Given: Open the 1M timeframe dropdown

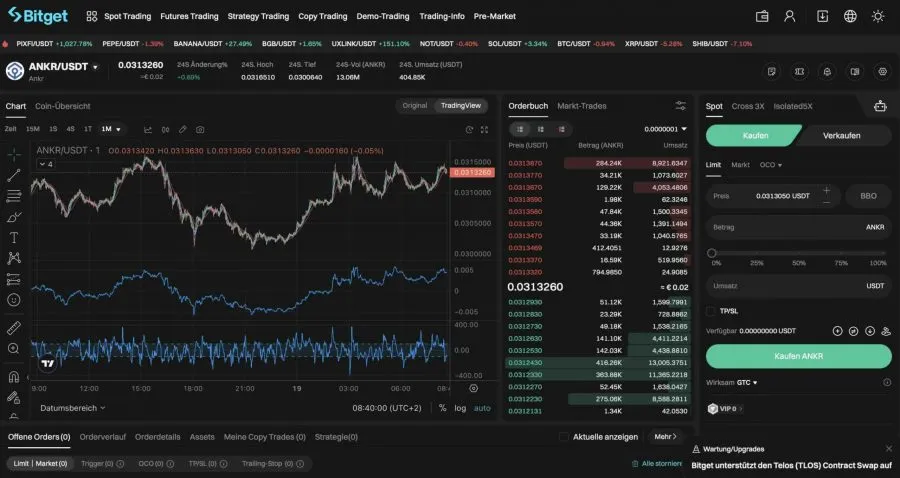Looking at the screenshot, I should [111, 129].
